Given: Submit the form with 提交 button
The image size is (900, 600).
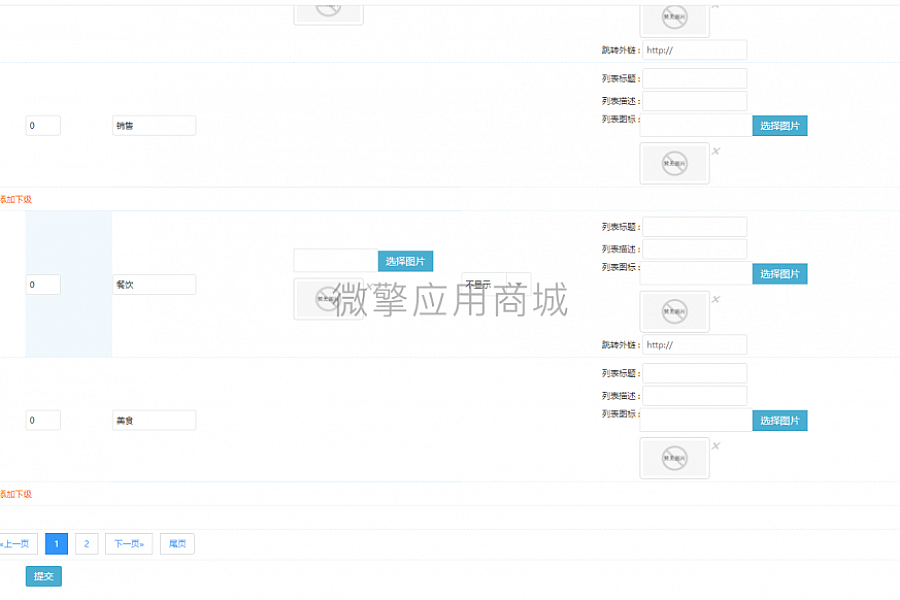Looking at the screenshot, I should click(x=44, y=576).
